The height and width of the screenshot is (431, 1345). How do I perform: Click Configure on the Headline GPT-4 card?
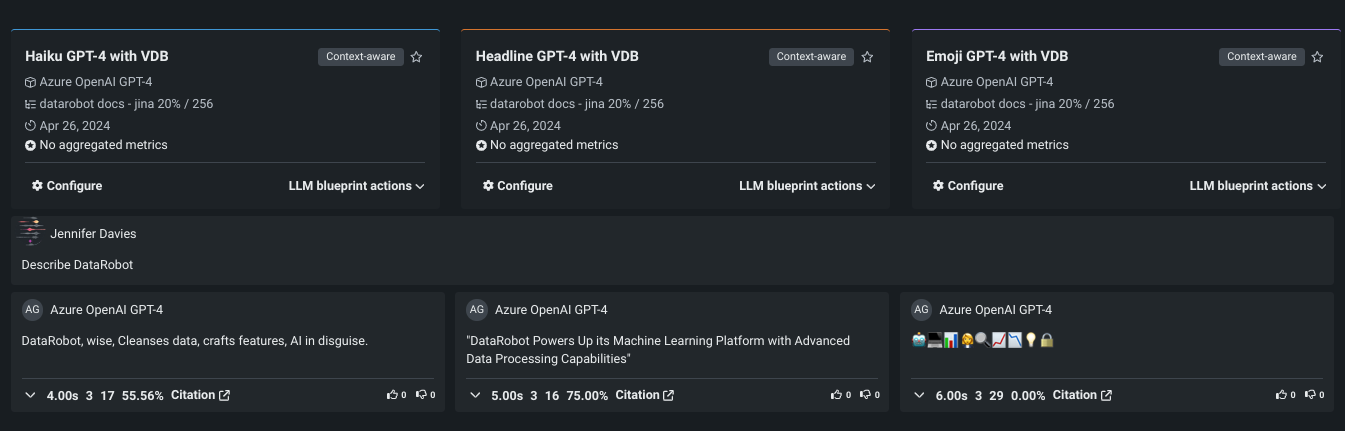[x=517, y=186]
